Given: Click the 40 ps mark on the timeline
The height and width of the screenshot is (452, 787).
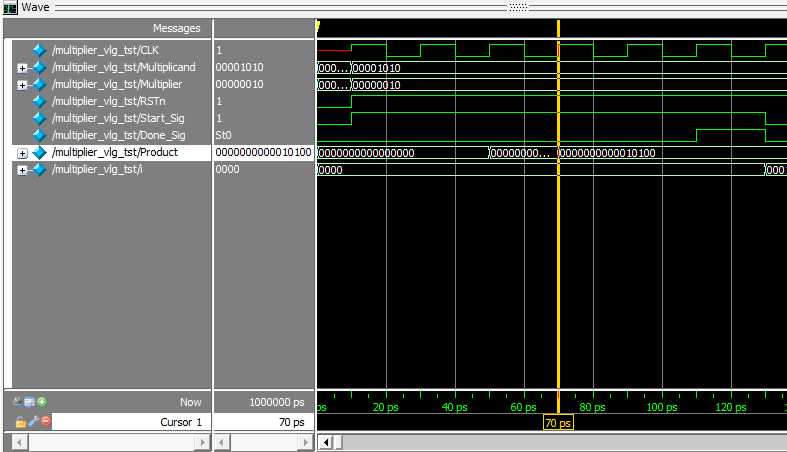Looking at the screenshot, I should click(454, 407).
